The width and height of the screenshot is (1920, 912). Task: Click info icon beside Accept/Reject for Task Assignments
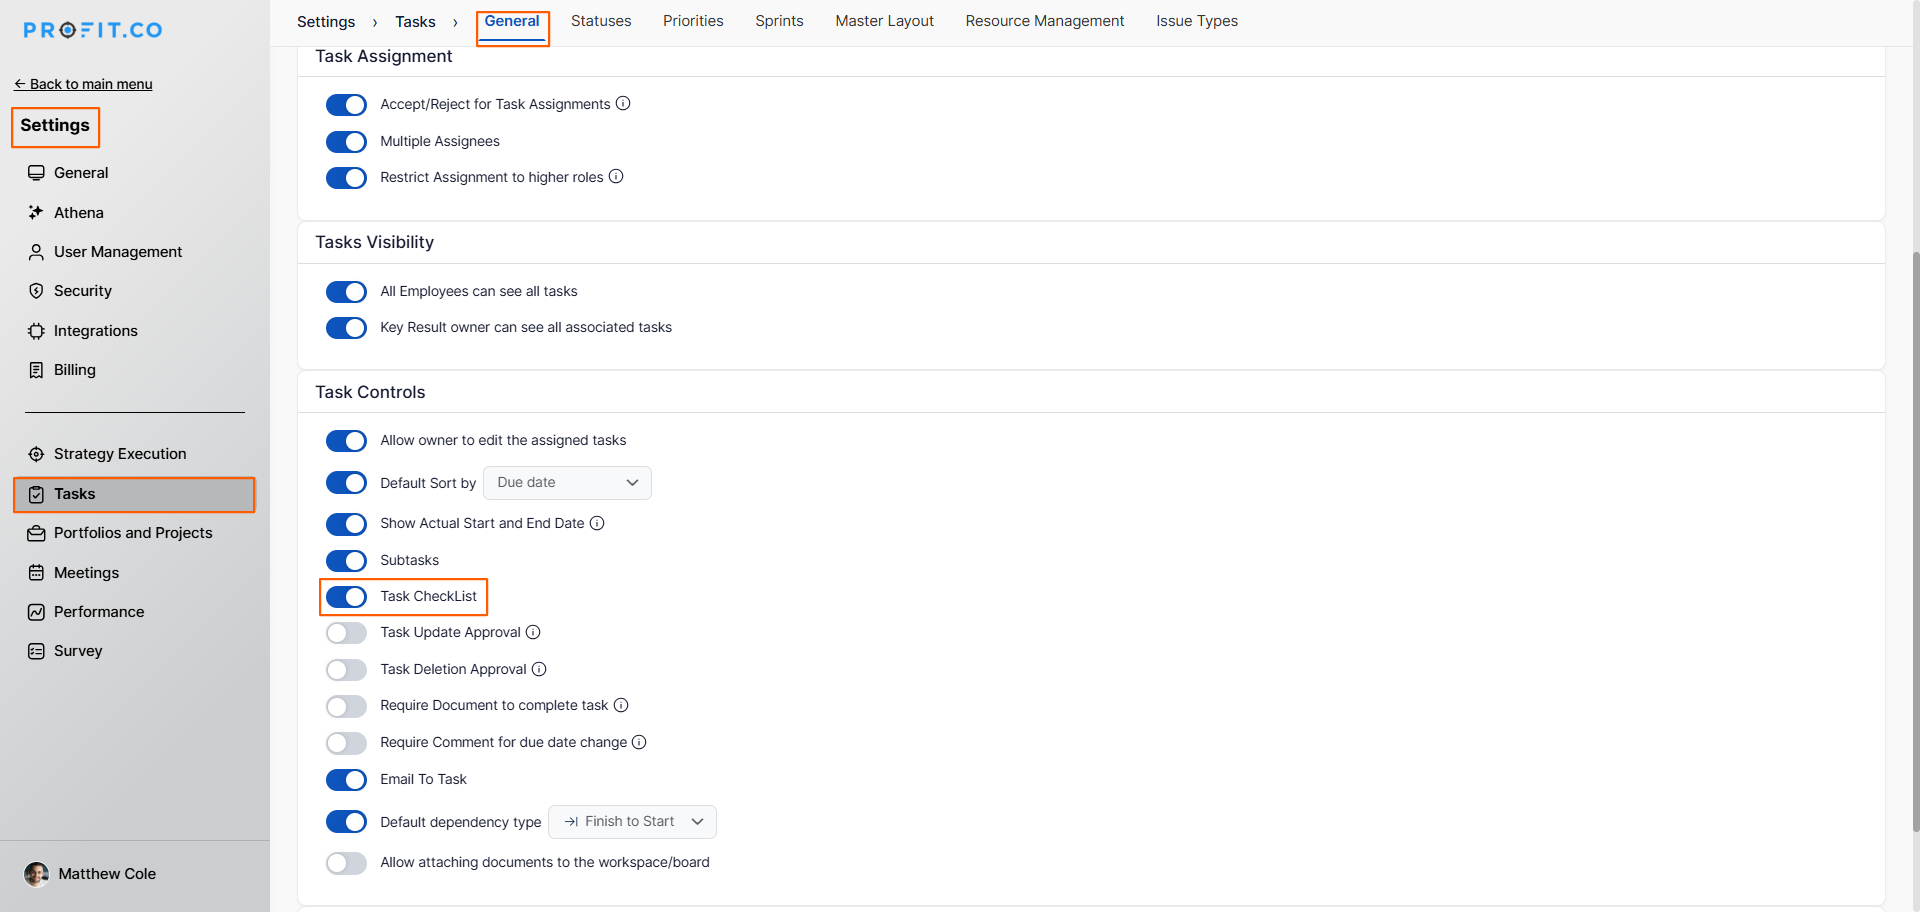(623, 104)
